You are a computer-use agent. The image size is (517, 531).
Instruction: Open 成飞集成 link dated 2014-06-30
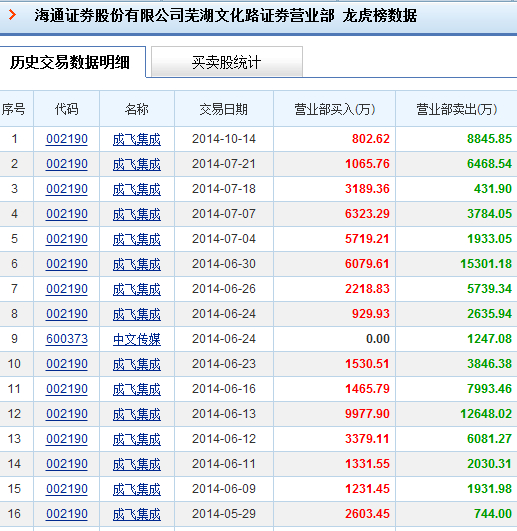point(137,264)
